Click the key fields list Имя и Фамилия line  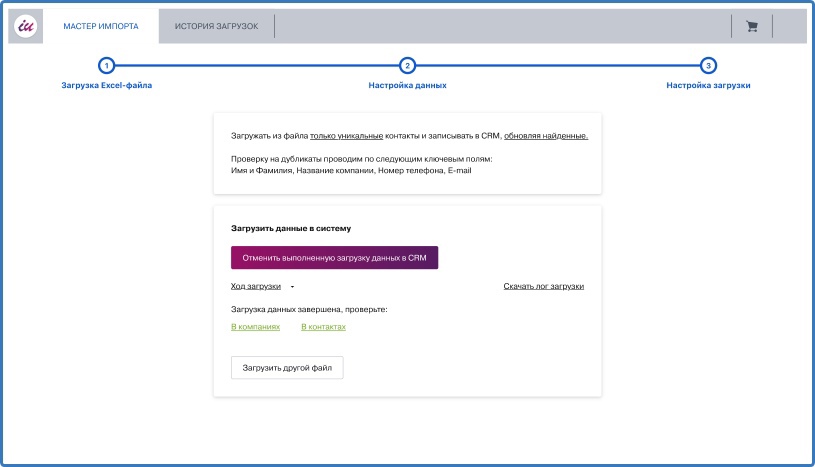[x=351, y=171]
